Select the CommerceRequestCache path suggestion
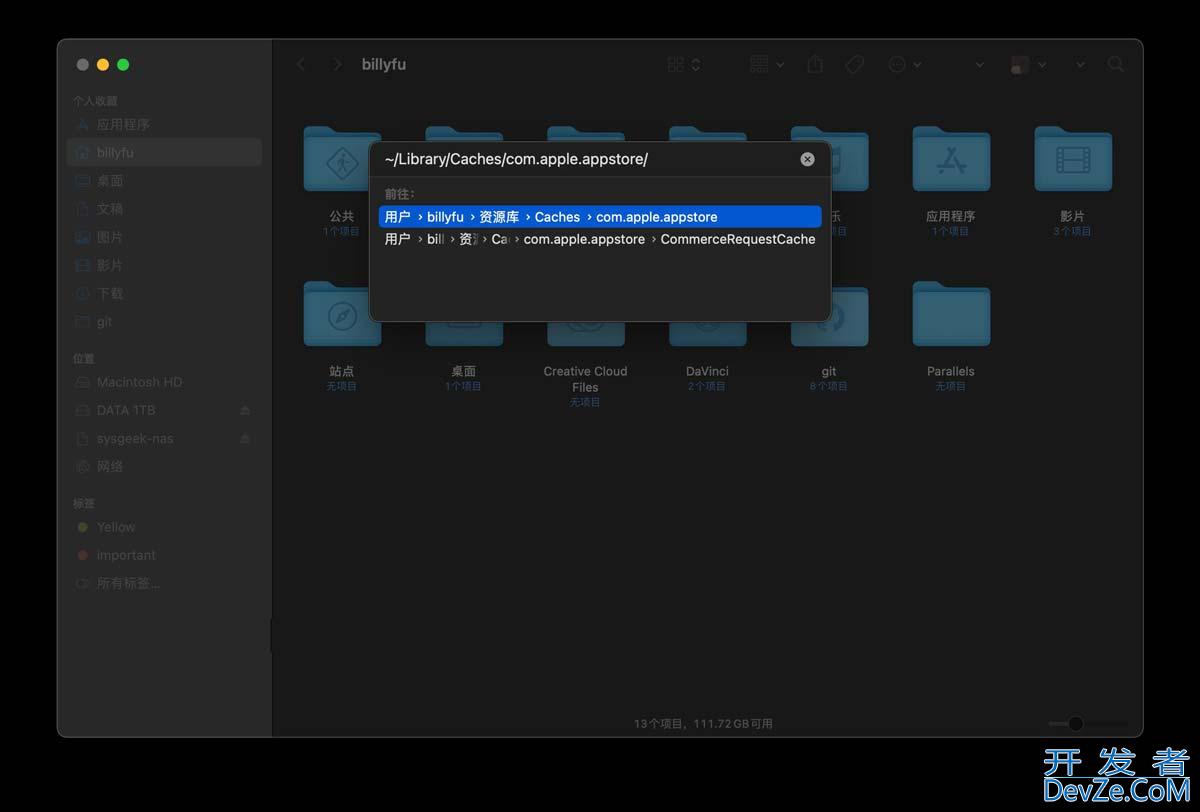 pos(600,239)
